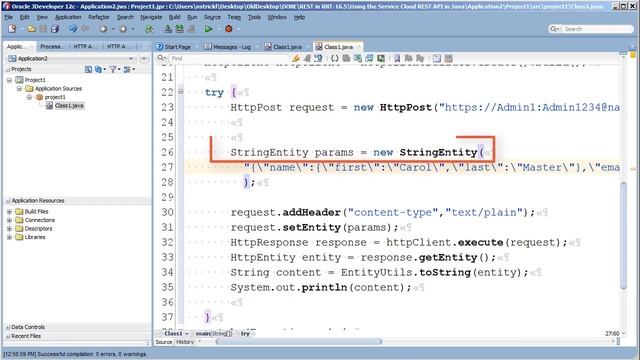Viewport: 640px width, 360px height.
Task: Collapse the project1 package node
Action: (x=29, y=97)
